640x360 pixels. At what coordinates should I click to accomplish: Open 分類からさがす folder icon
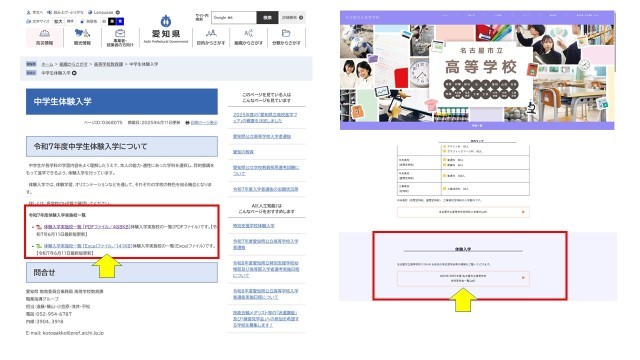(x=286, y=37)
